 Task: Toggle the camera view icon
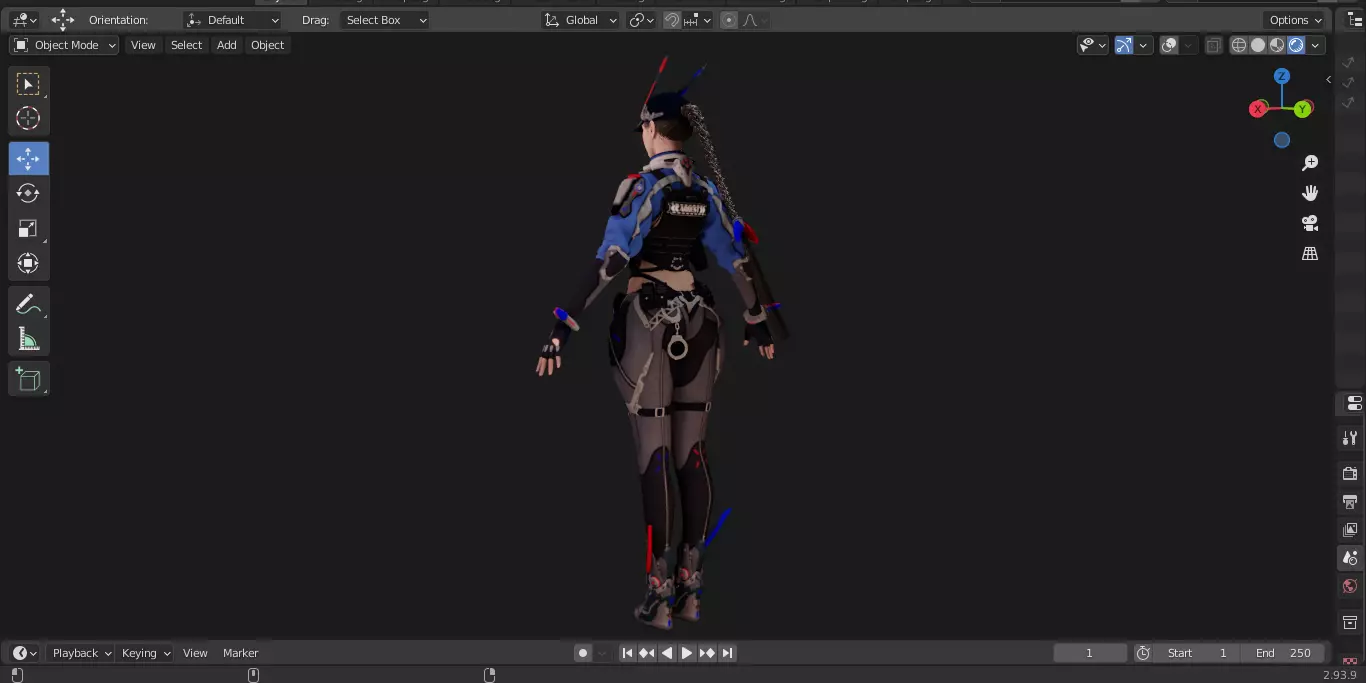1310,223
